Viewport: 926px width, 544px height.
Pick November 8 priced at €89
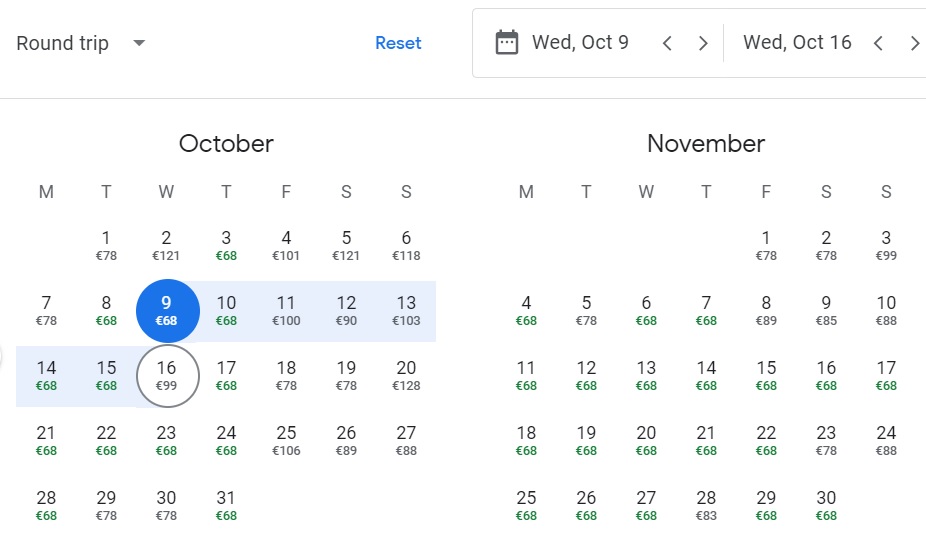766,310
